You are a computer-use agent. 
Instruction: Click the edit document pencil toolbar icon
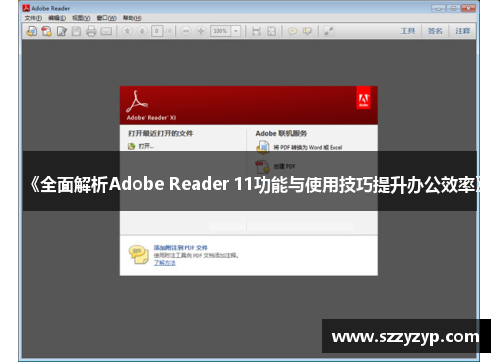[62, 31]
